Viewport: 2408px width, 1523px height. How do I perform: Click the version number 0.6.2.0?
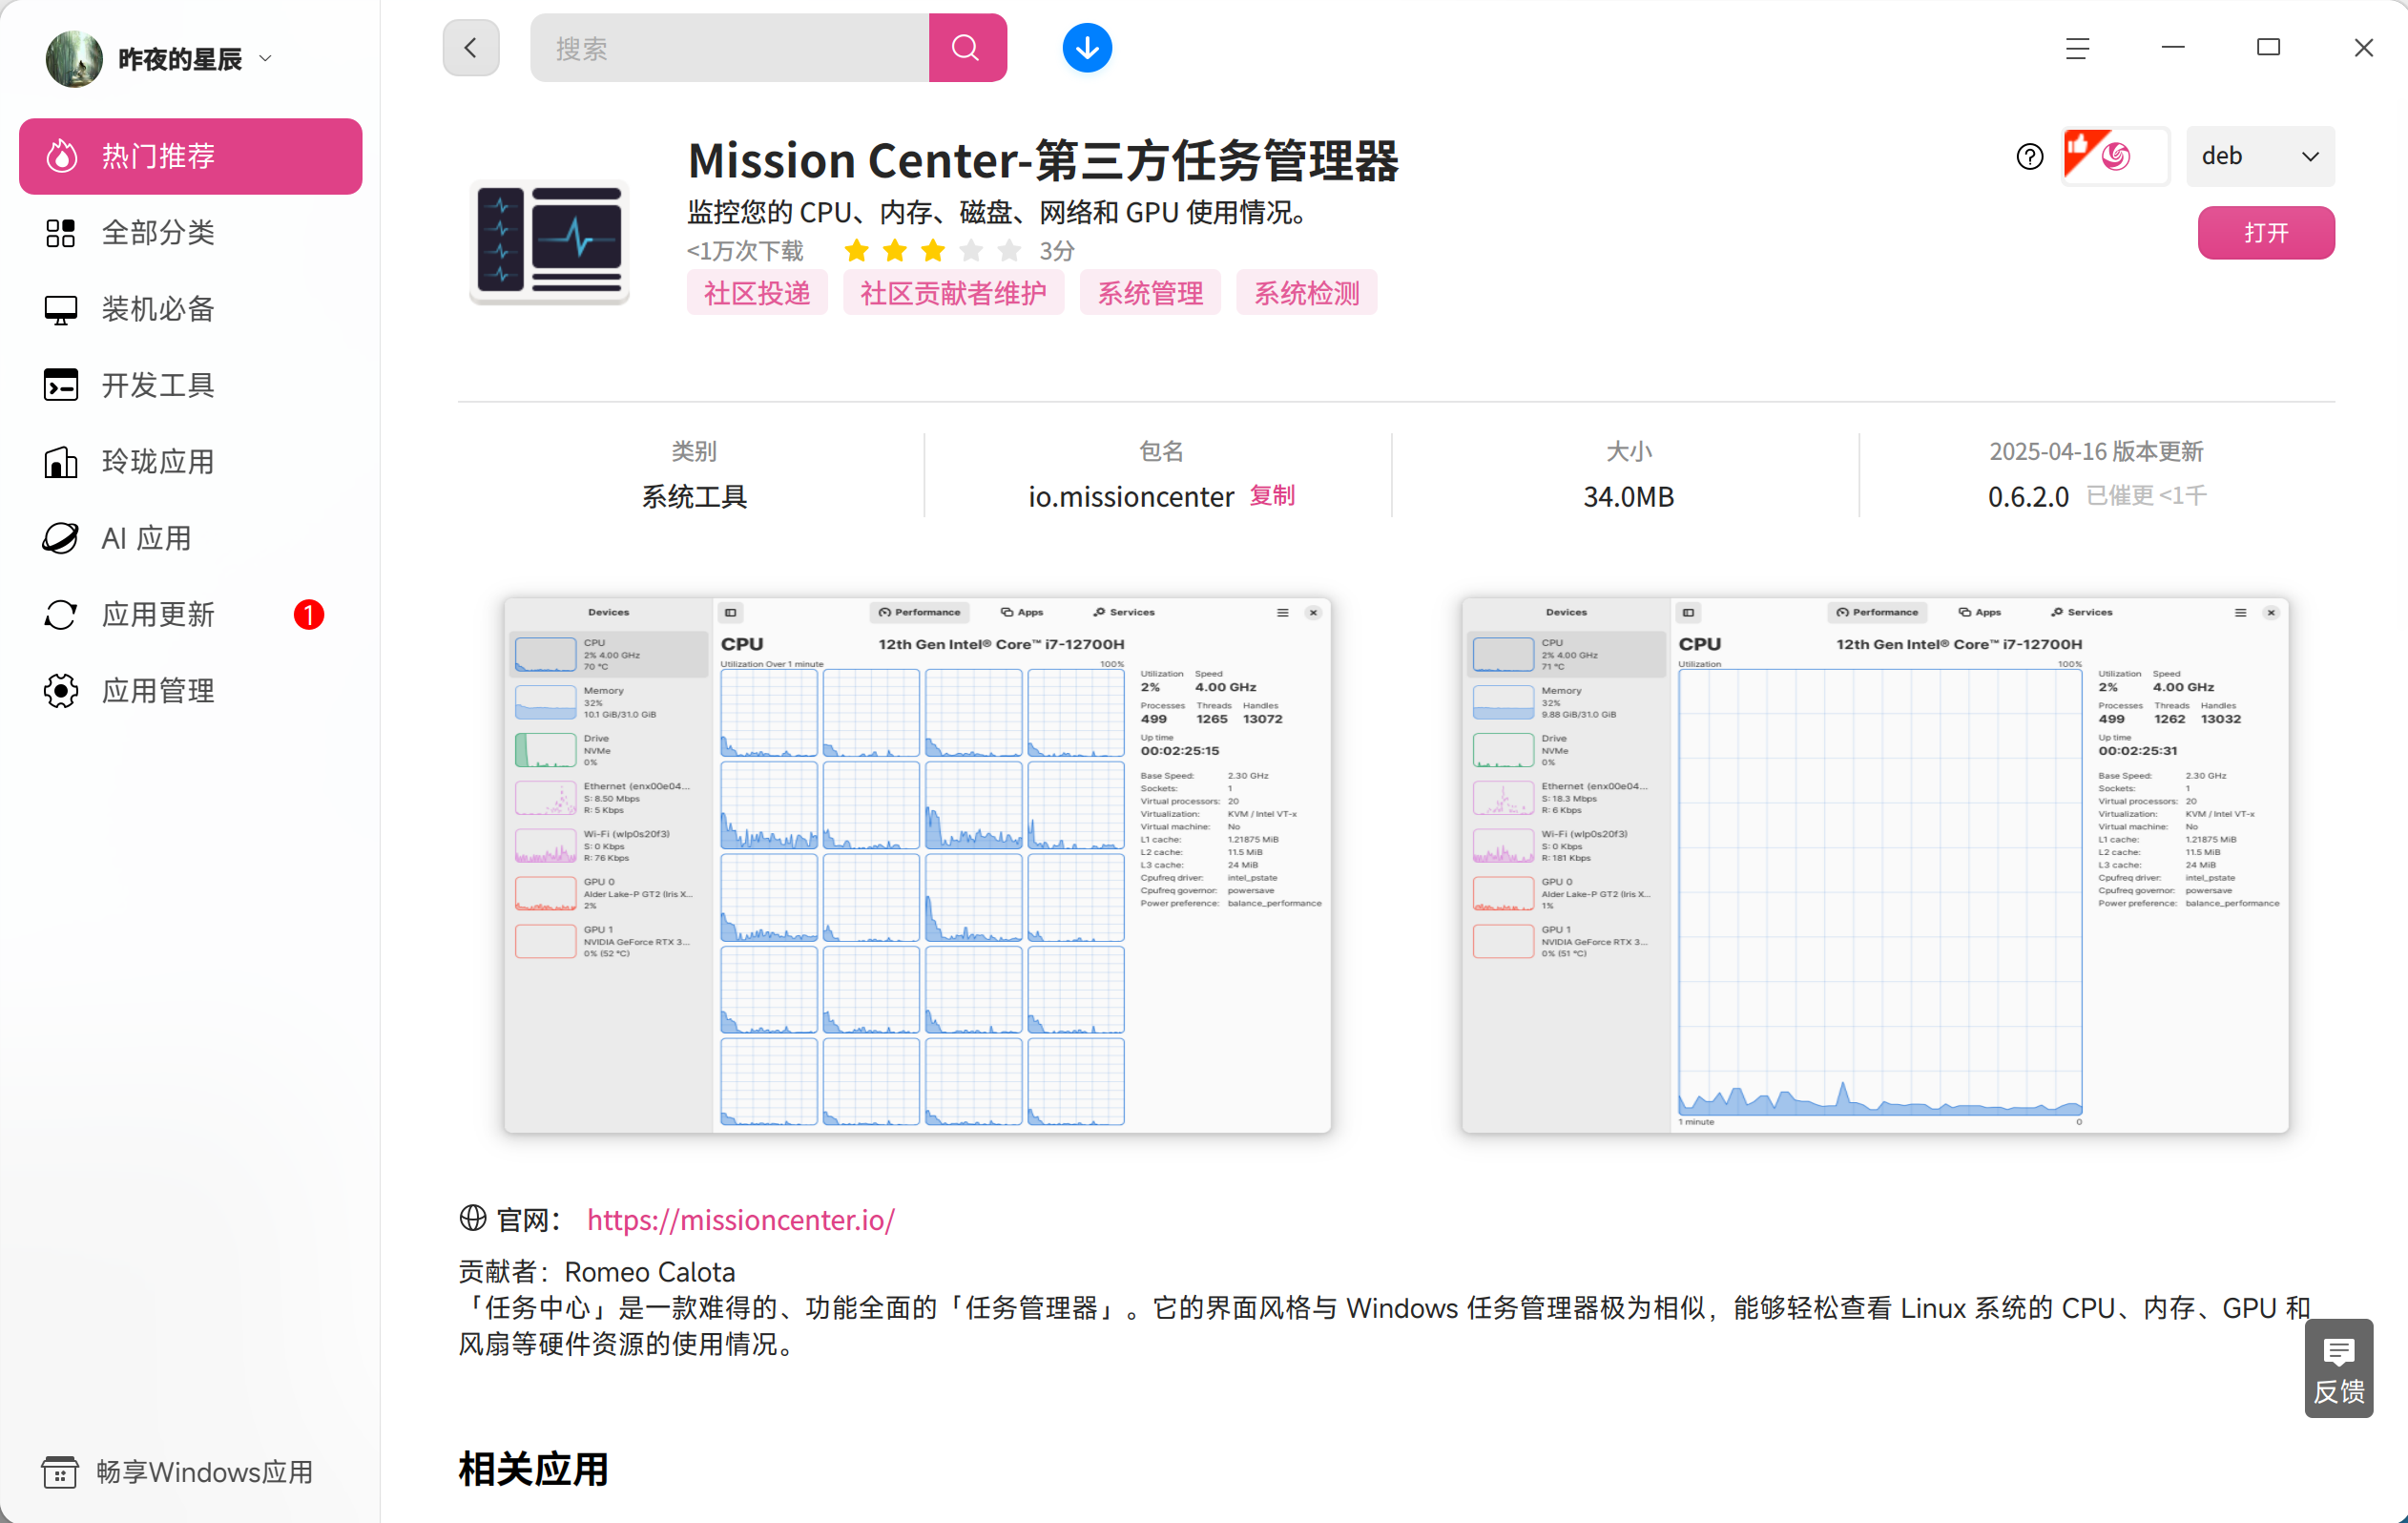(x=2028, y=496)
